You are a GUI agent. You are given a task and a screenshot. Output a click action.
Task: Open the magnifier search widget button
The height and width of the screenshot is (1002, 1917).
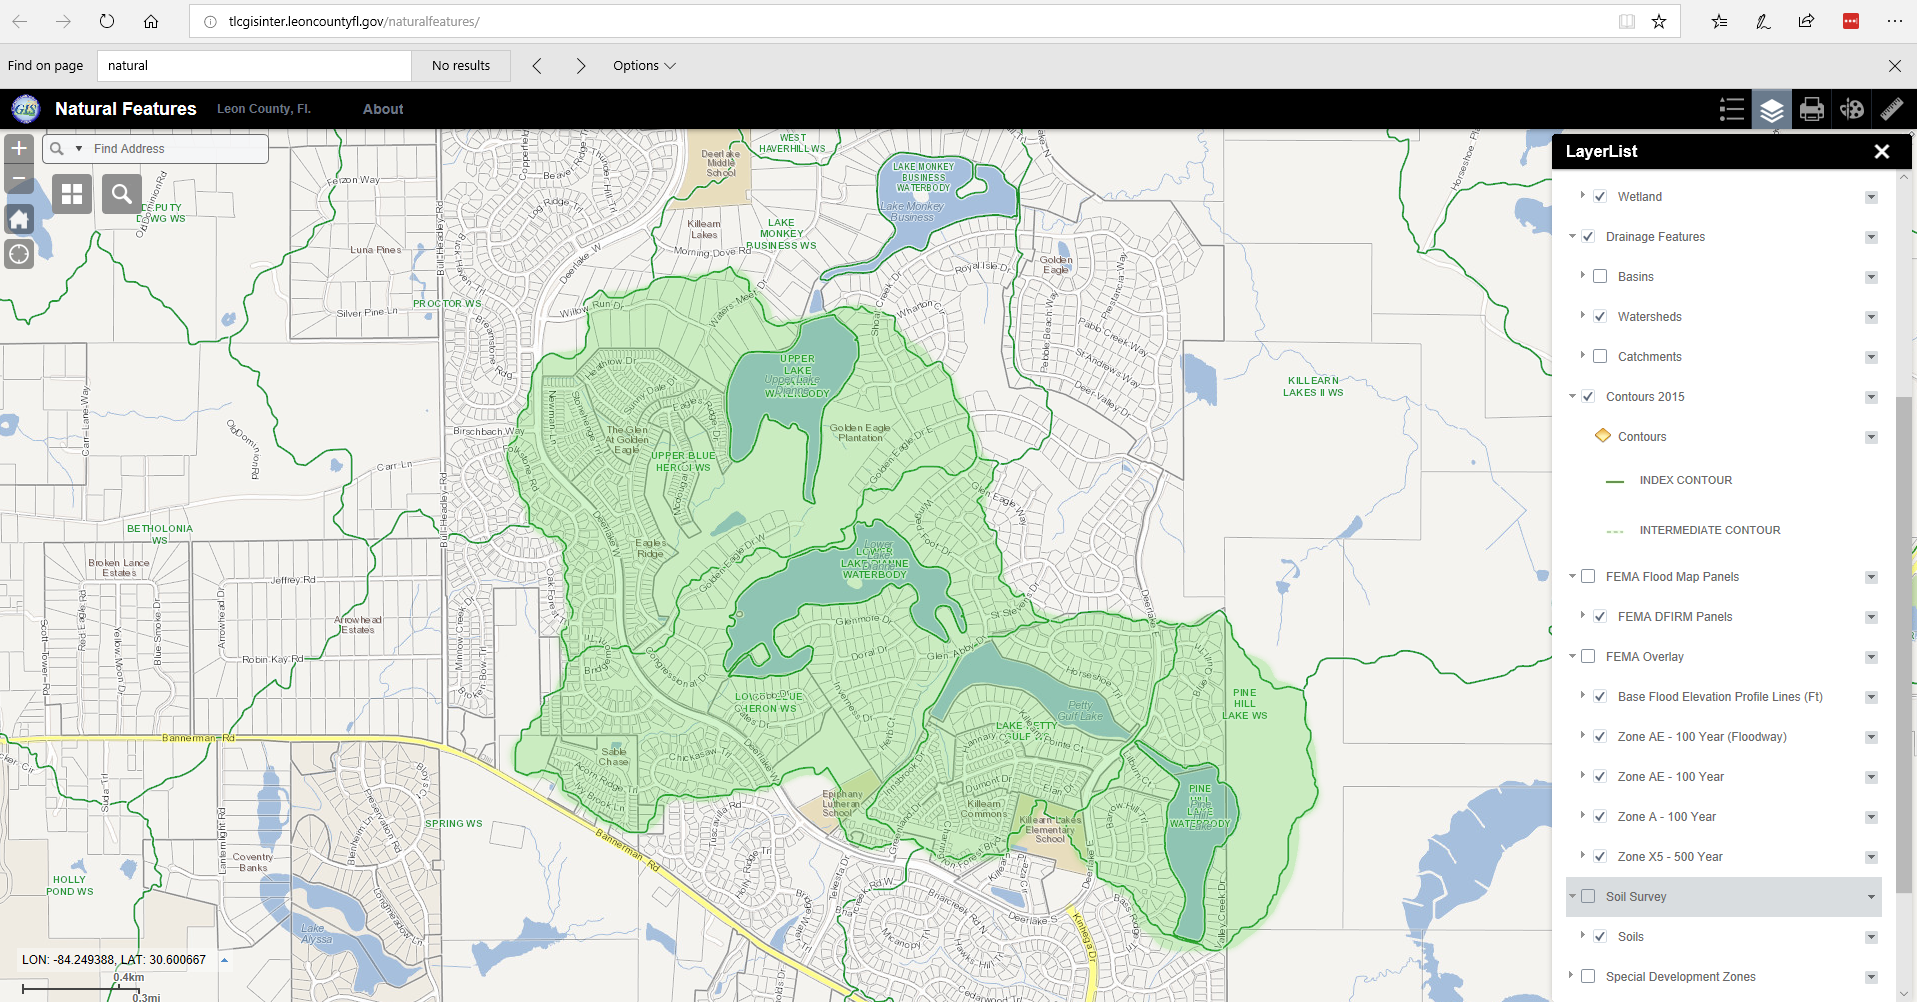(x=122, y=194)
